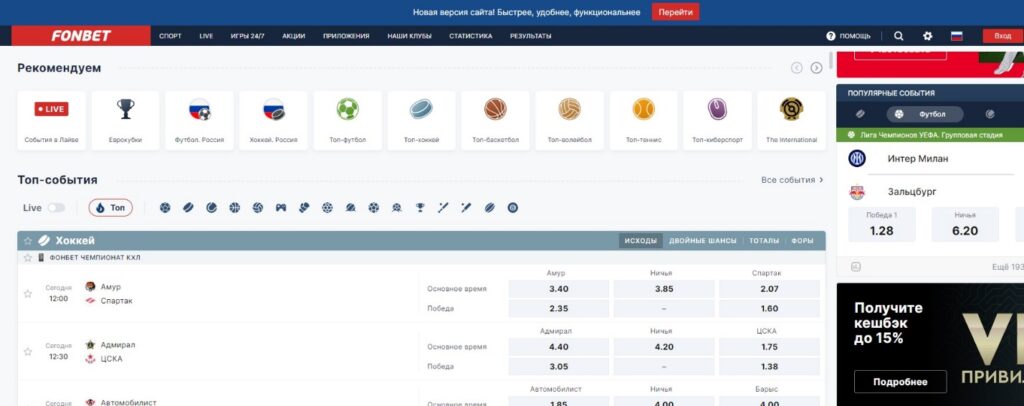The height and width of the screenshot is (406, 1024).
Task: Favorite the Амур vs Спартак match star
Action: pyautogui.click(x=27, y=294)
